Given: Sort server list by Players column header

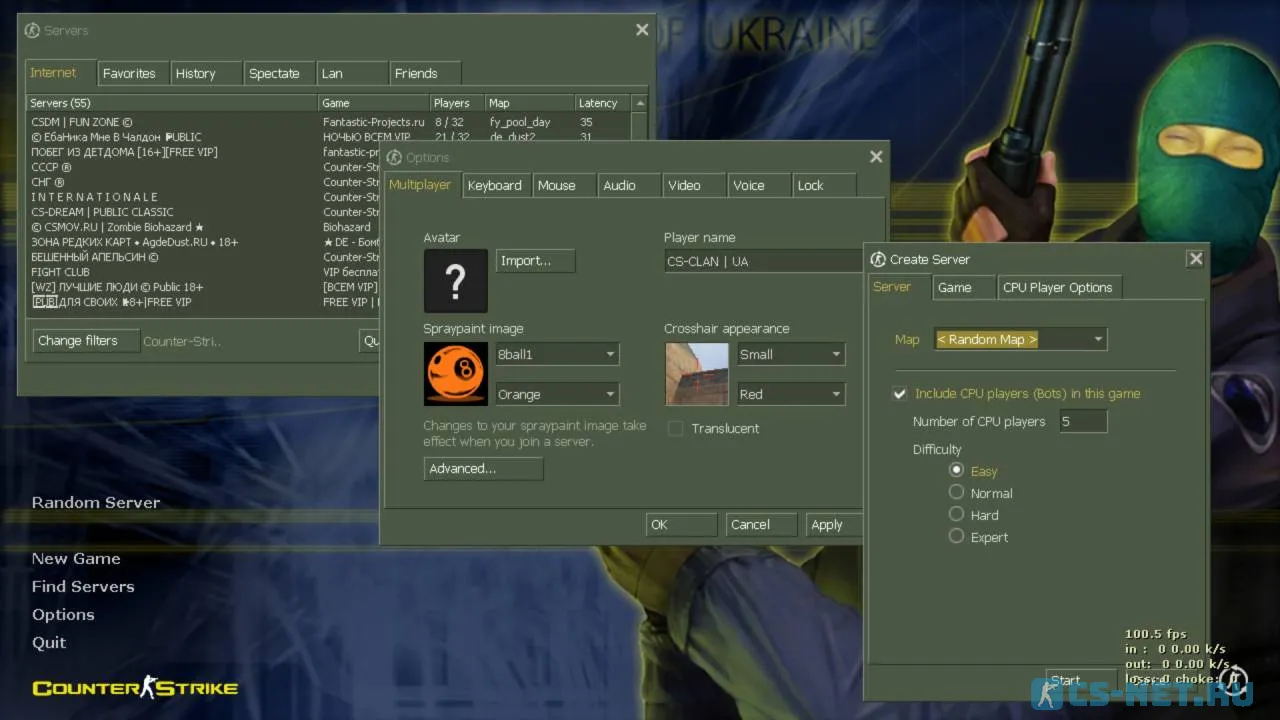Looking at the screenshot, I should [457, 103].
